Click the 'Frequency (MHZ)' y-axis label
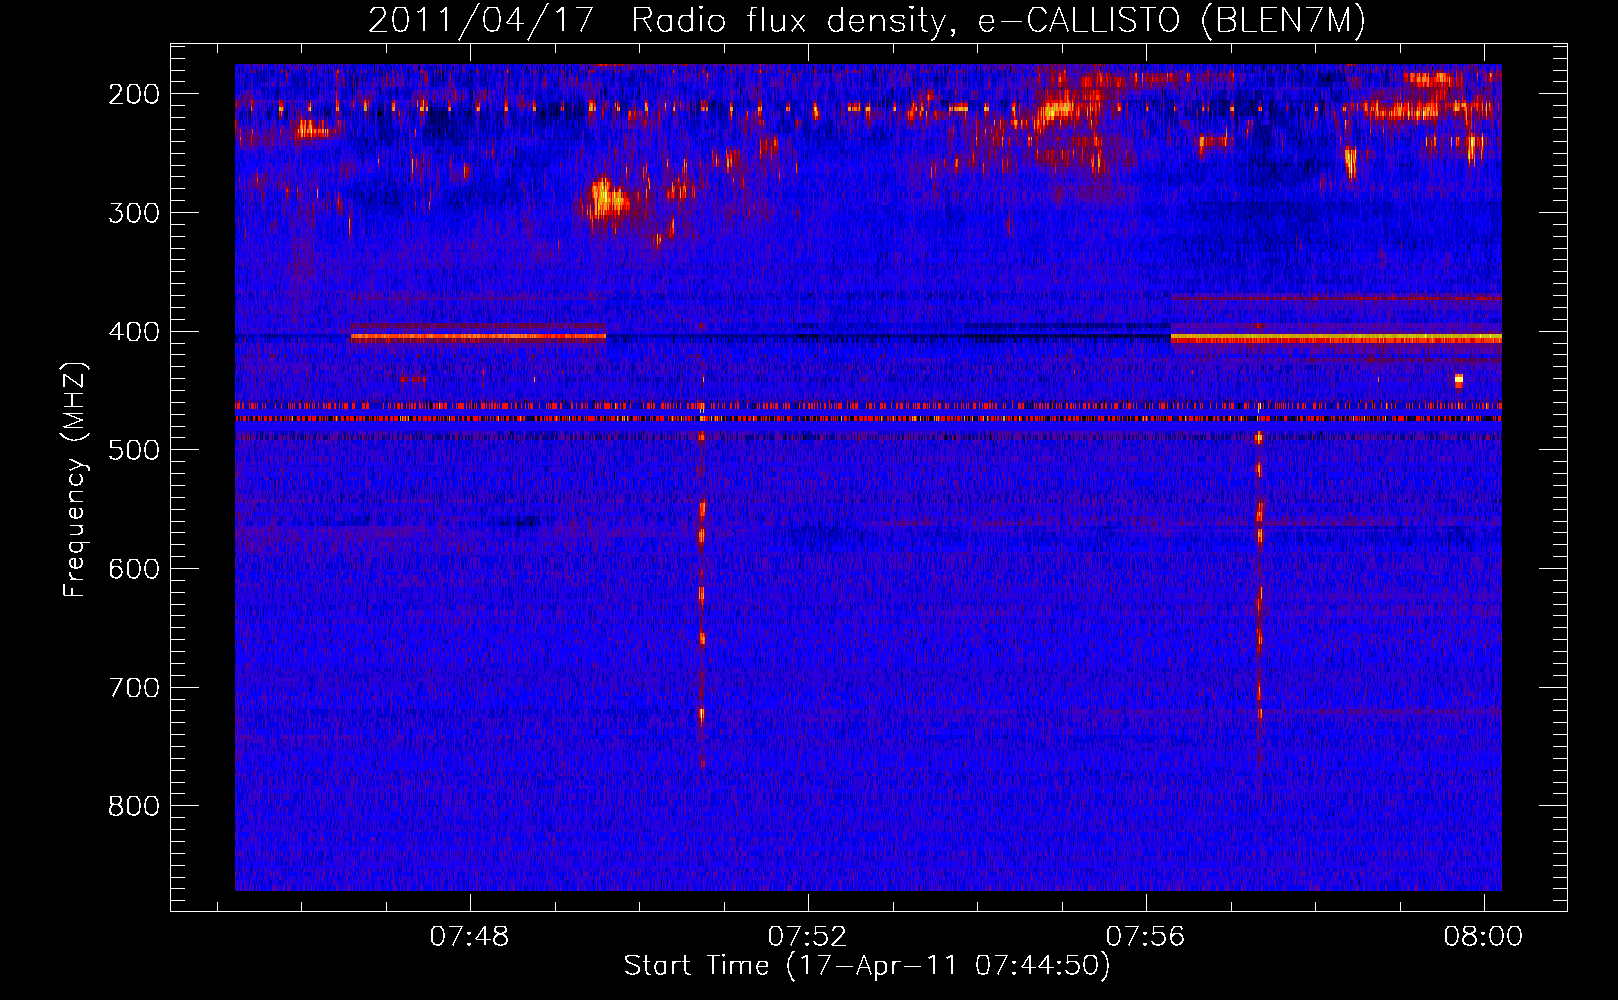This screenshot has width=1618, height=1000. (x=76, y=480)
